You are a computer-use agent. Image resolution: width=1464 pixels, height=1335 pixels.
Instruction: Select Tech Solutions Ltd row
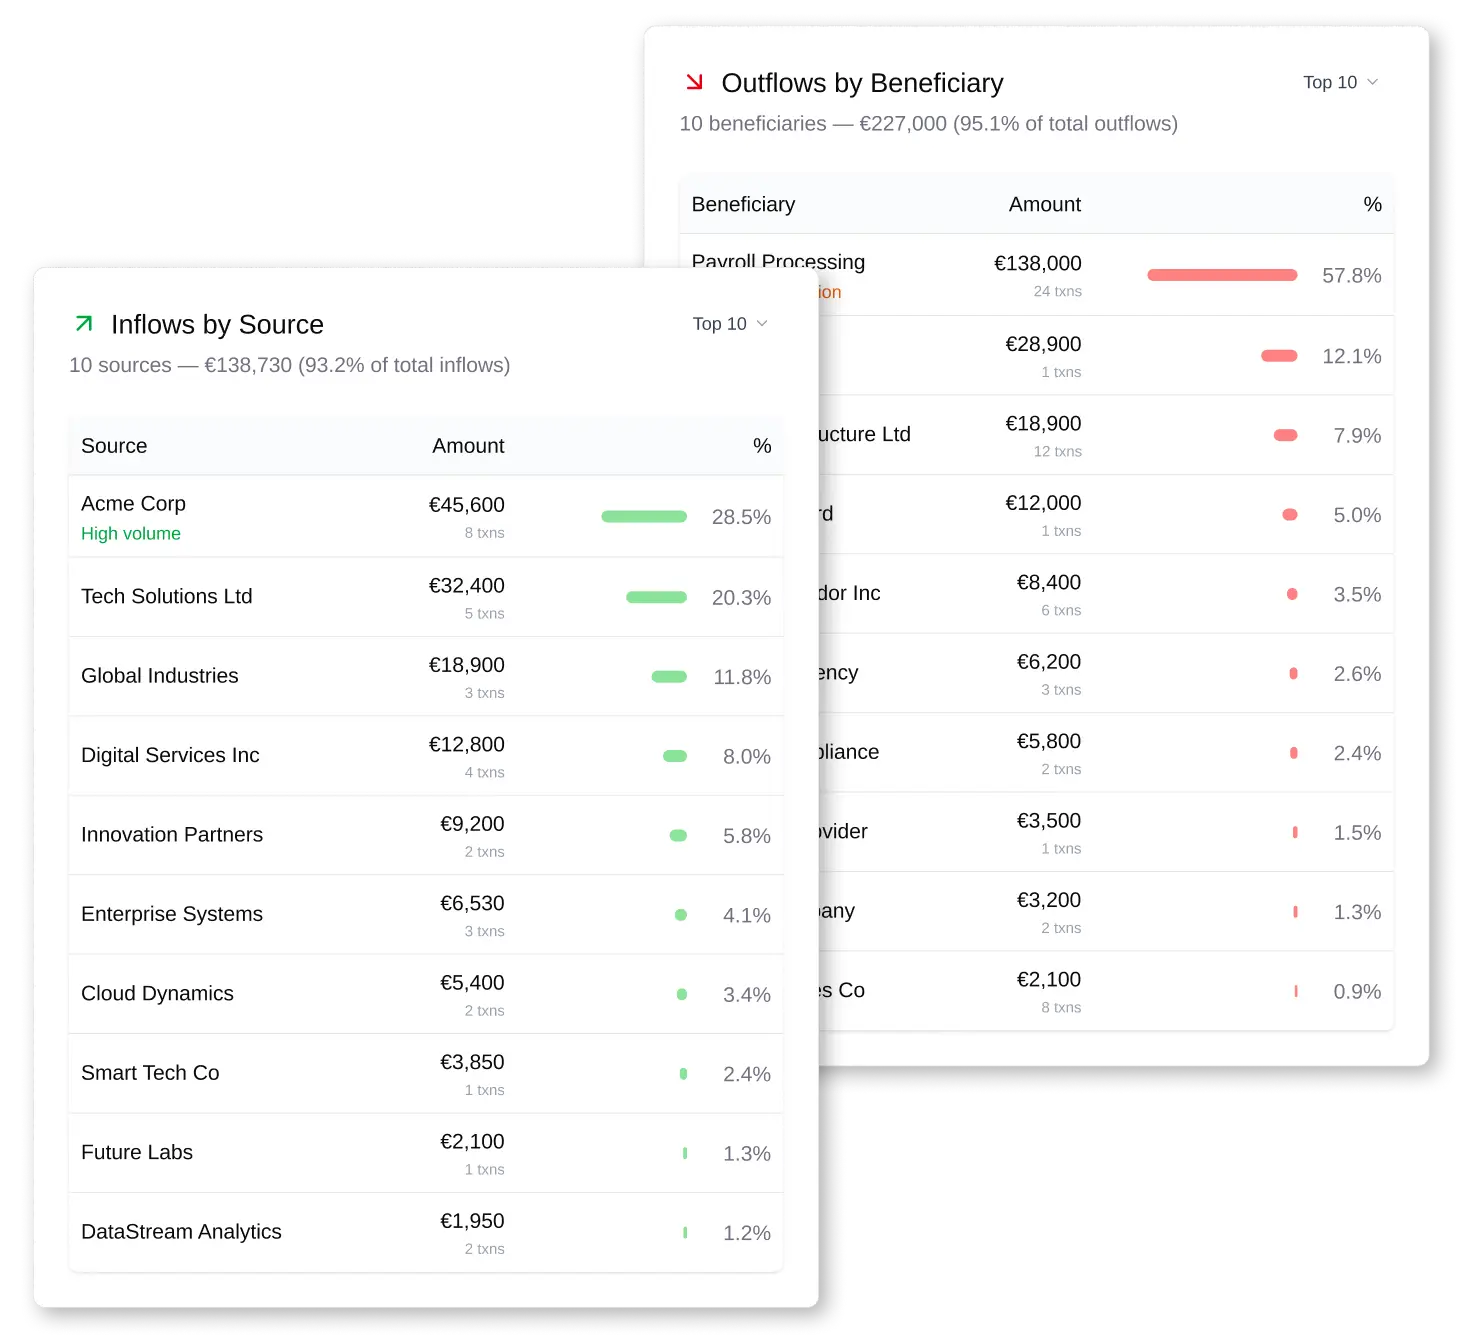(426, 597)
